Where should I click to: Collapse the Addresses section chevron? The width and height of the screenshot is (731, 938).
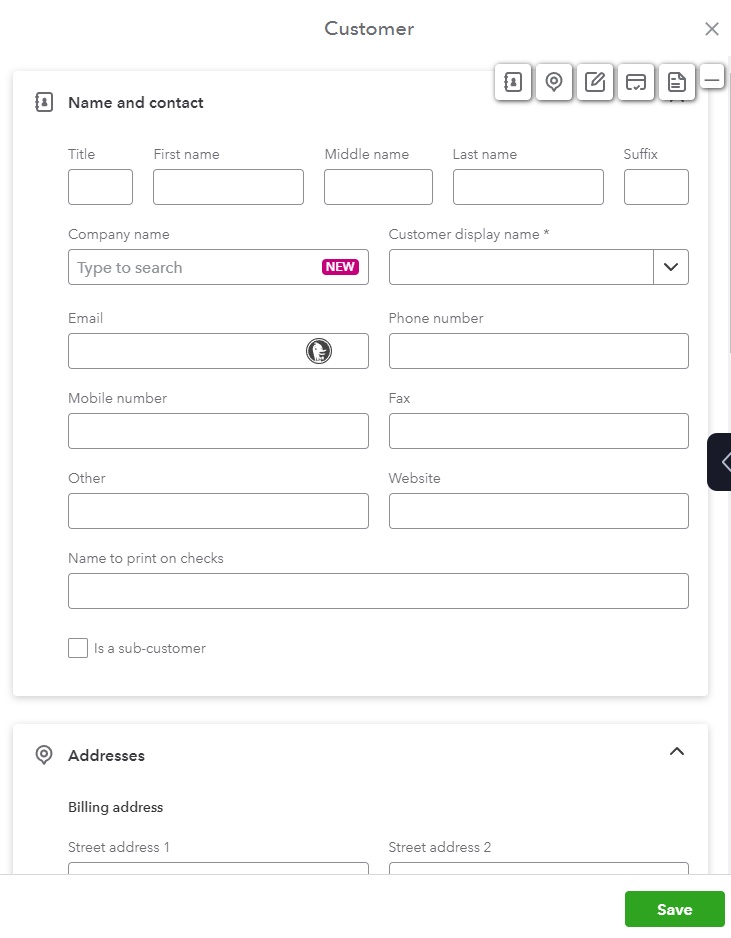coord(677,751)
